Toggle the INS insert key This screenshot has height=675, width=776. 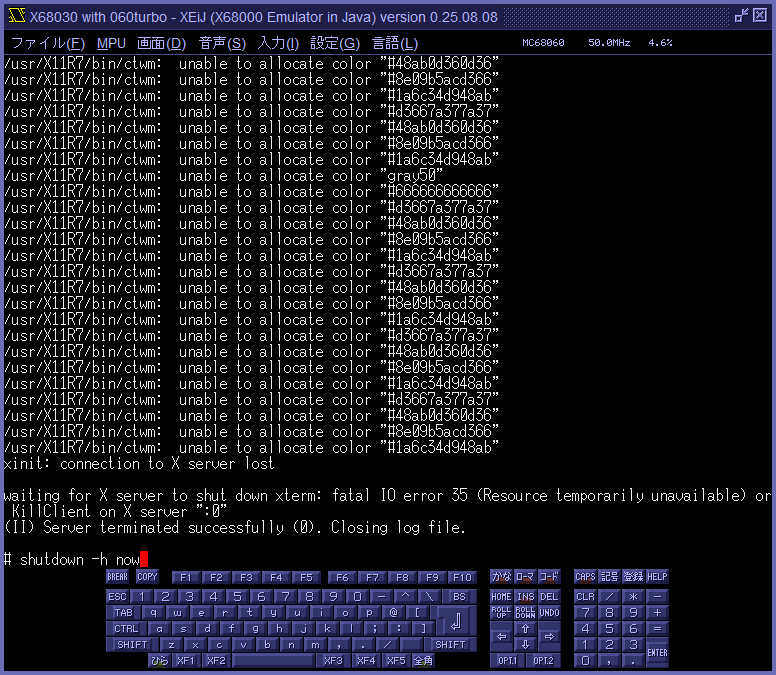pyautogui.click(x=525, y=597)
